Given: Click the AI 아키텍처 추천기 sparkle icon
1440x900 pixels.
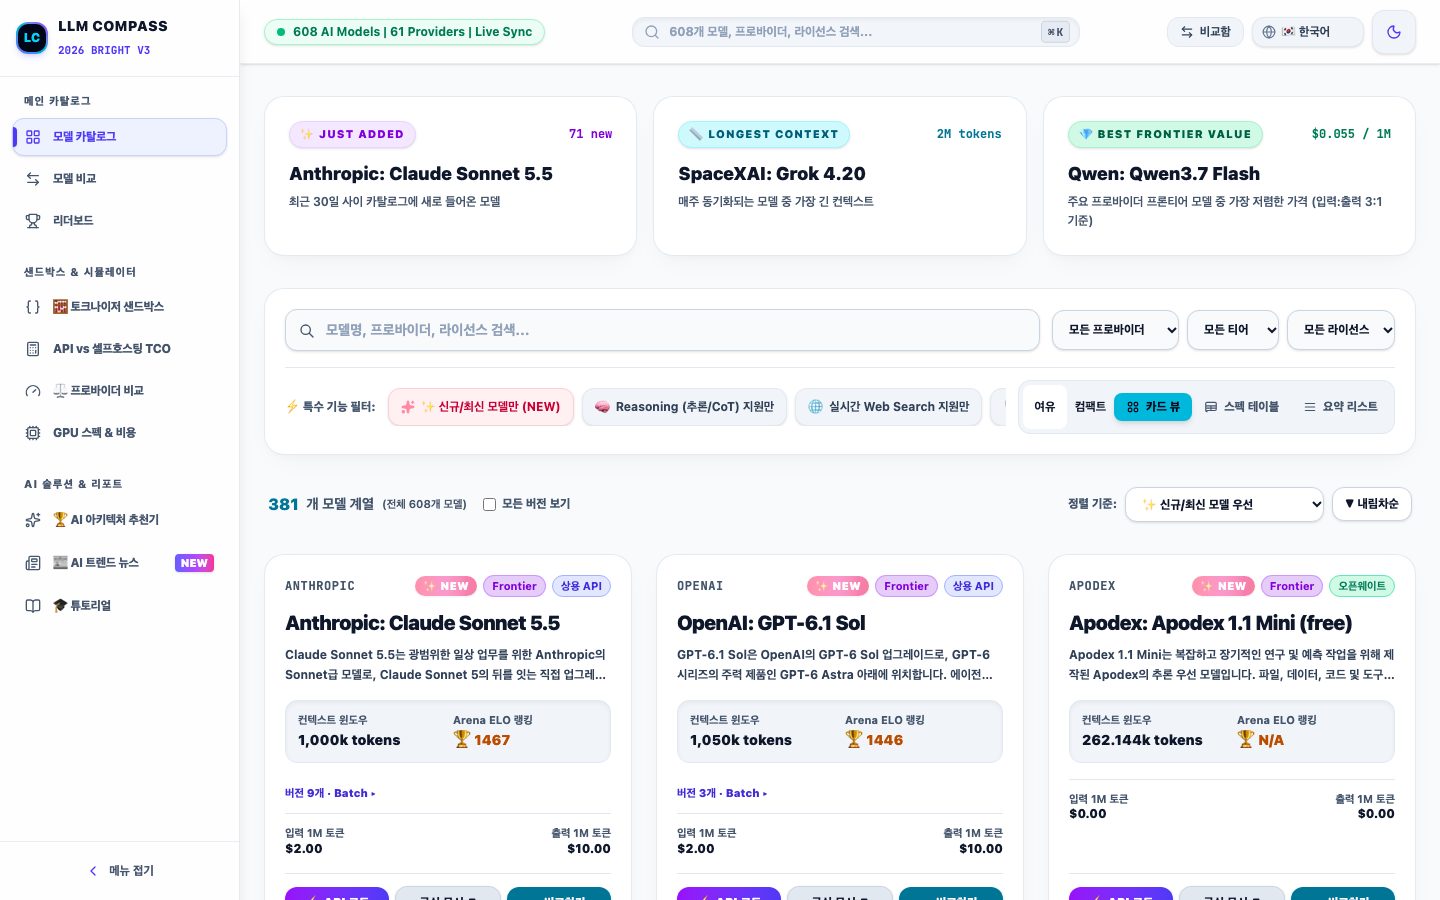Looking at the screenshot, I should [x=33, y=520].
